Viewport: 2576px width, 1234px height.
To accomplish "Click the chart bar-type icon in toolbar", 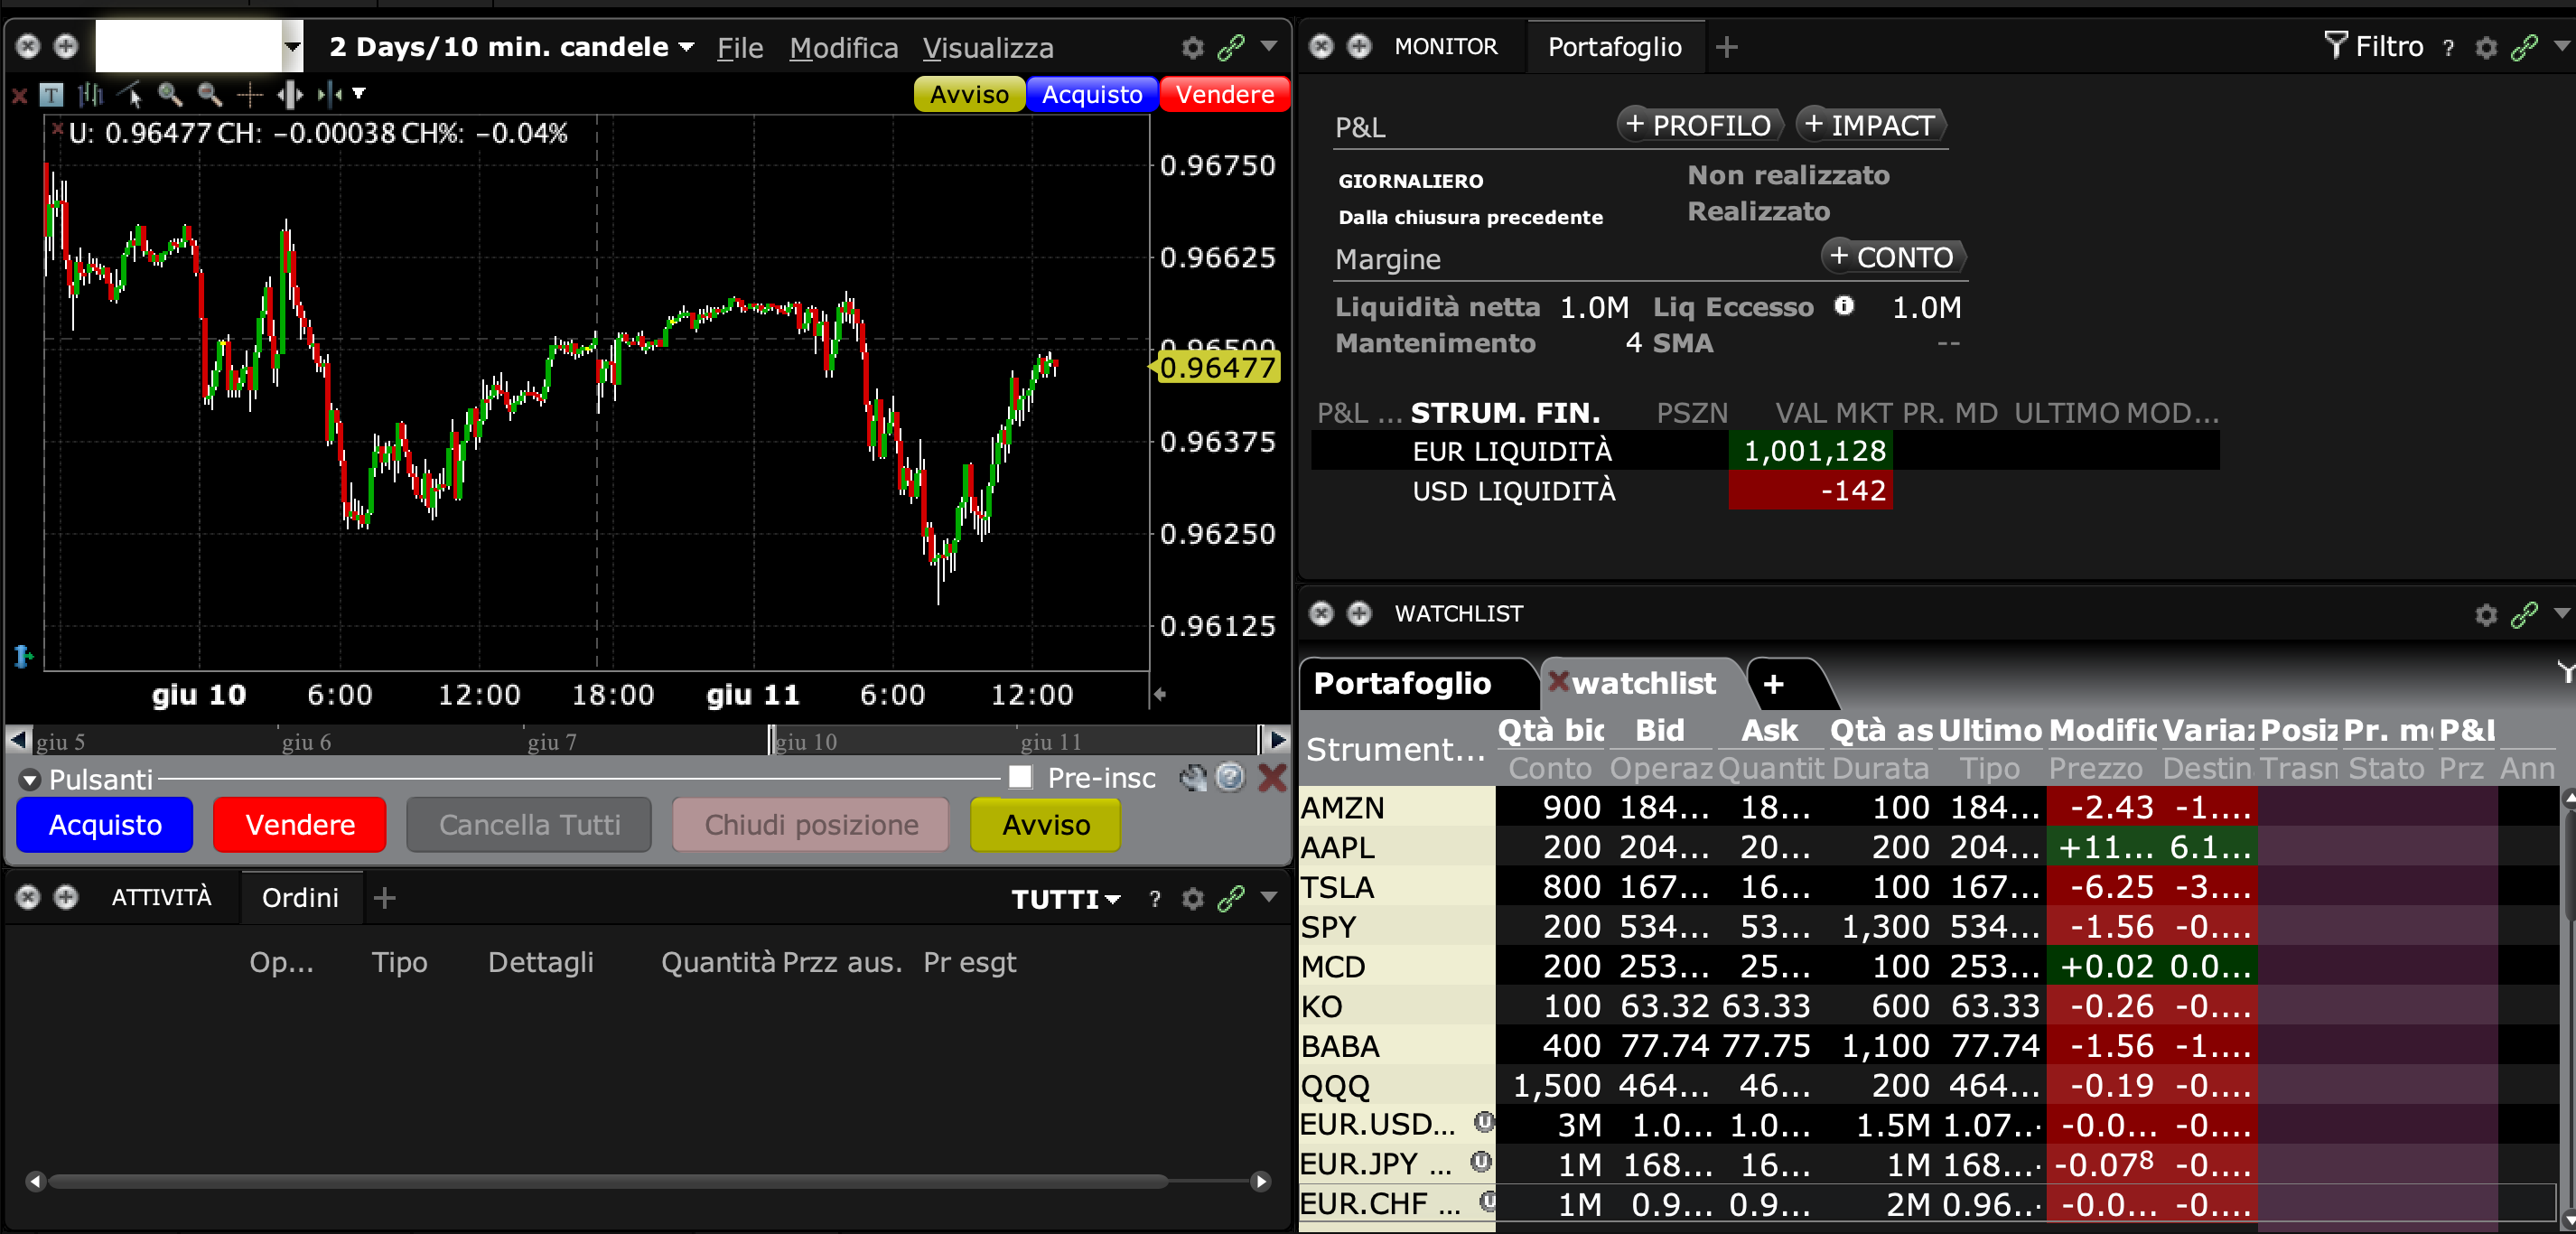I will (x=91, y=95).
